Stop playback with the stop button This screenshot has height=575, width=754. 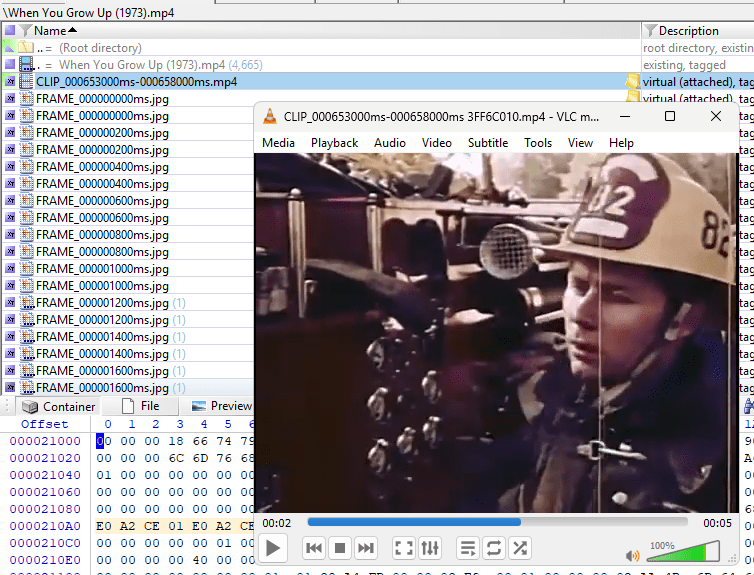point(339,548)
